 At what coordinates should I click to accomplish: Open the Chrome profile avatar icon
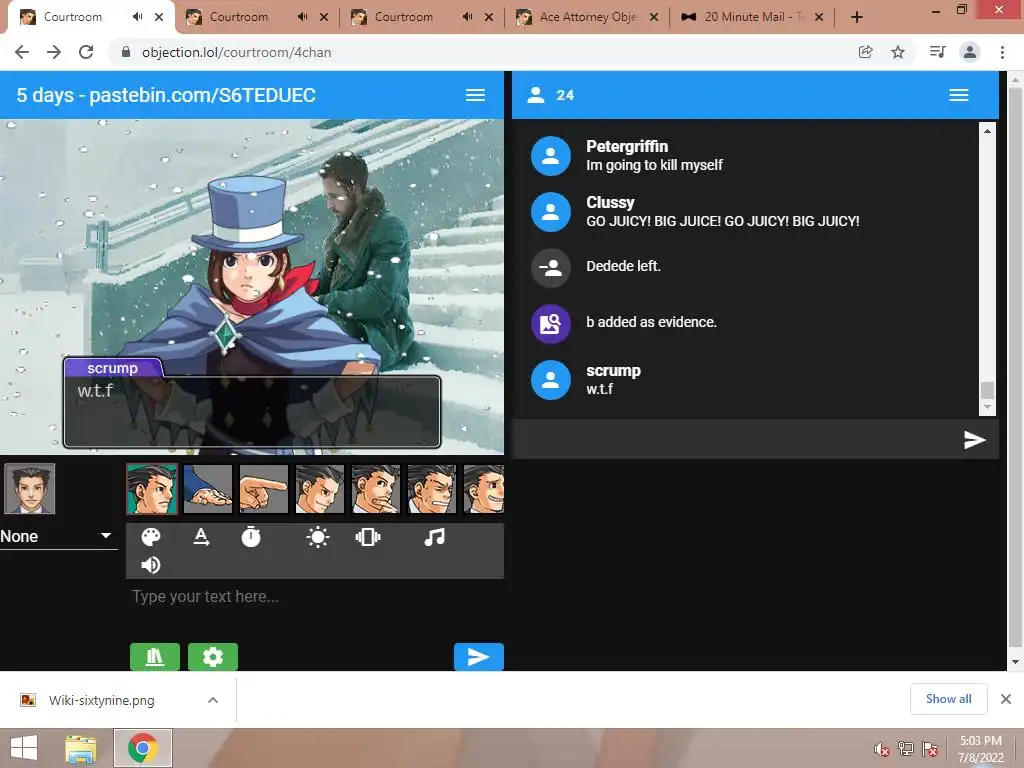[970, 52]
